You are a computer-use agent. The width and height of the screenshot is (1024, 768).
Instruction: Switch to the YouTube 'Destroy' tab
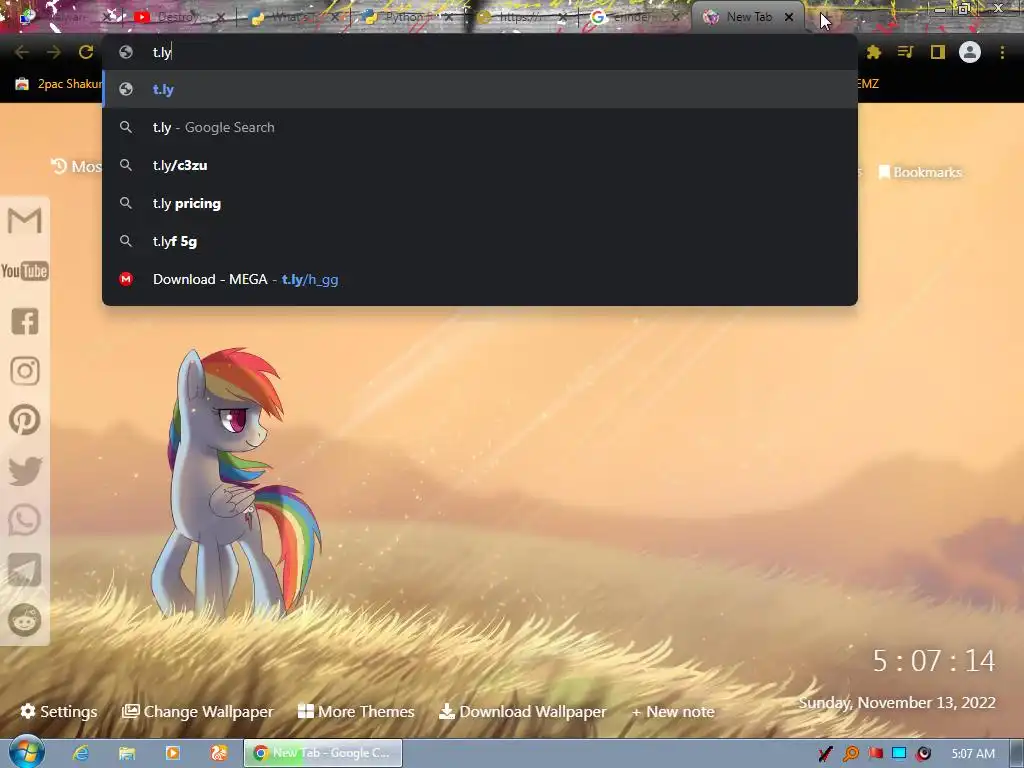pyautogui.click(x=176, y=17)
